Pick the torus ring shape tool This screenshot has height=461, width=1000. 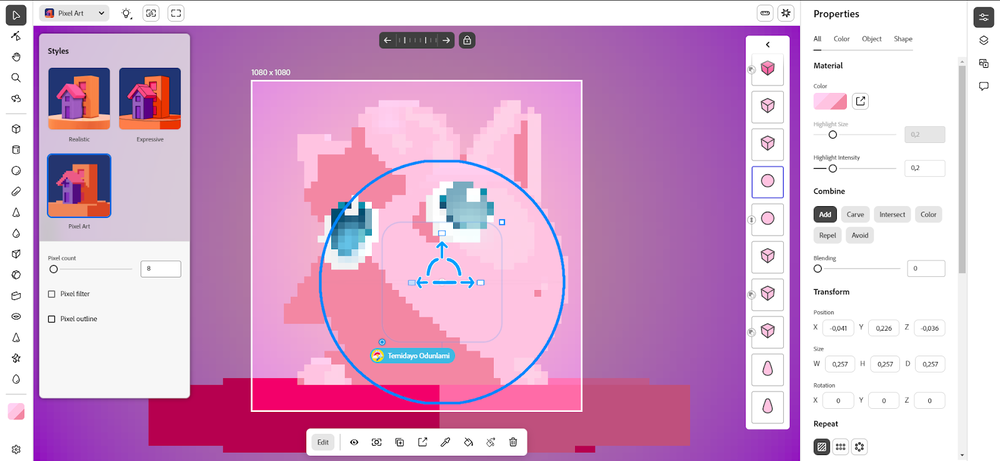(16, 316)
